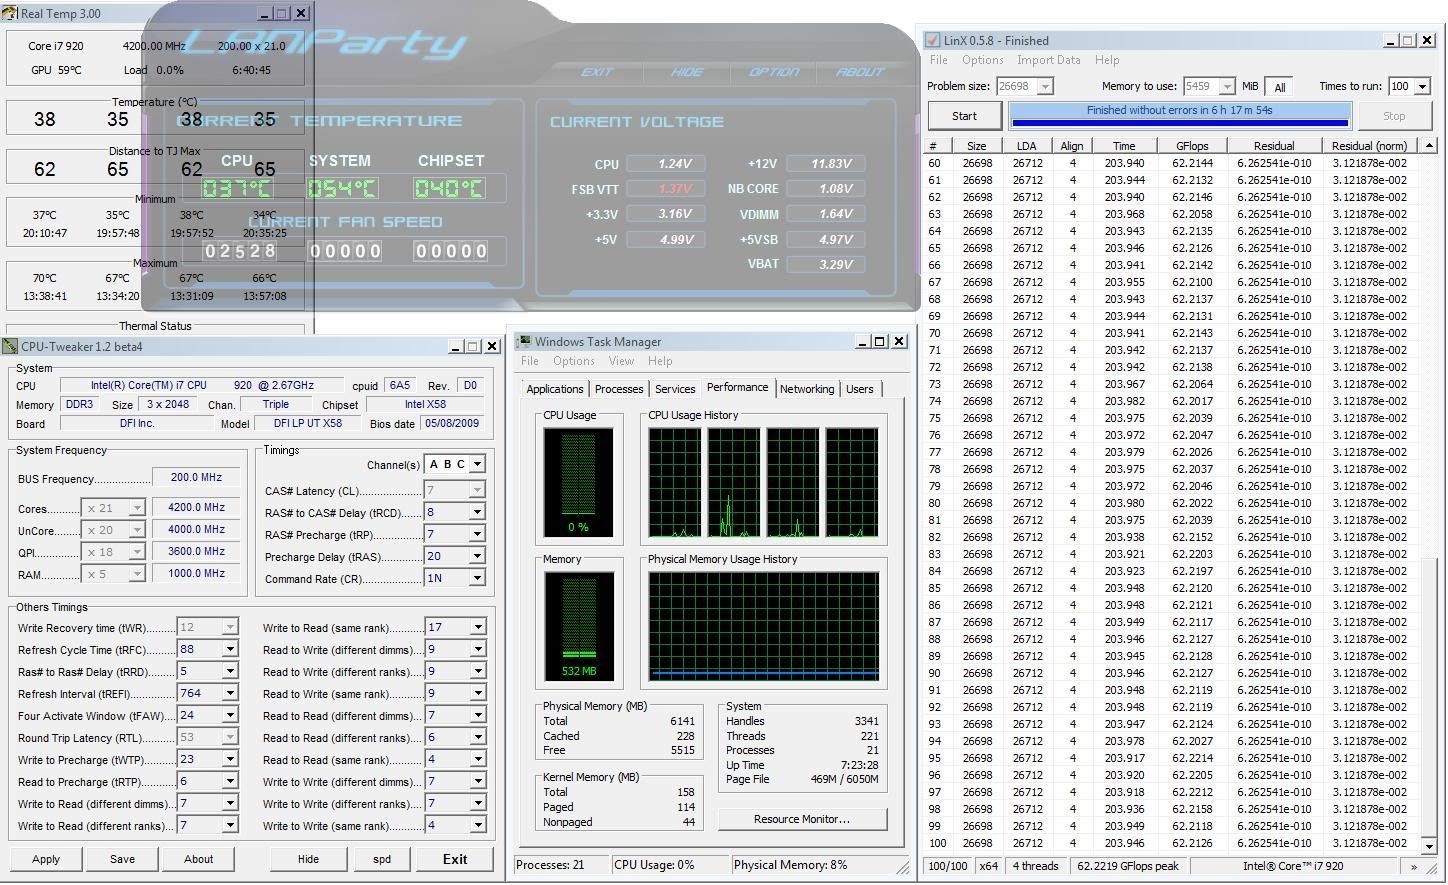
Task: Click the About button in CPU-Tweaker
Action: [x=199, y=859]
